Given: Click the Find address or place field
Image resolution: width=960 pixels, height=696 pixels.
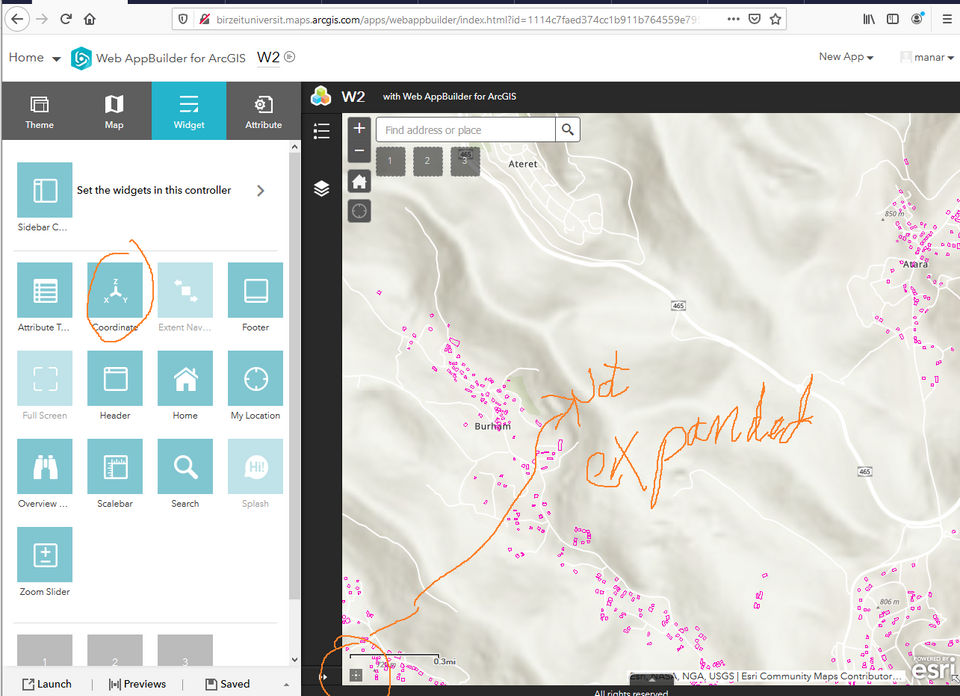Looking at the screenshot, I should (x=466, y=130).
